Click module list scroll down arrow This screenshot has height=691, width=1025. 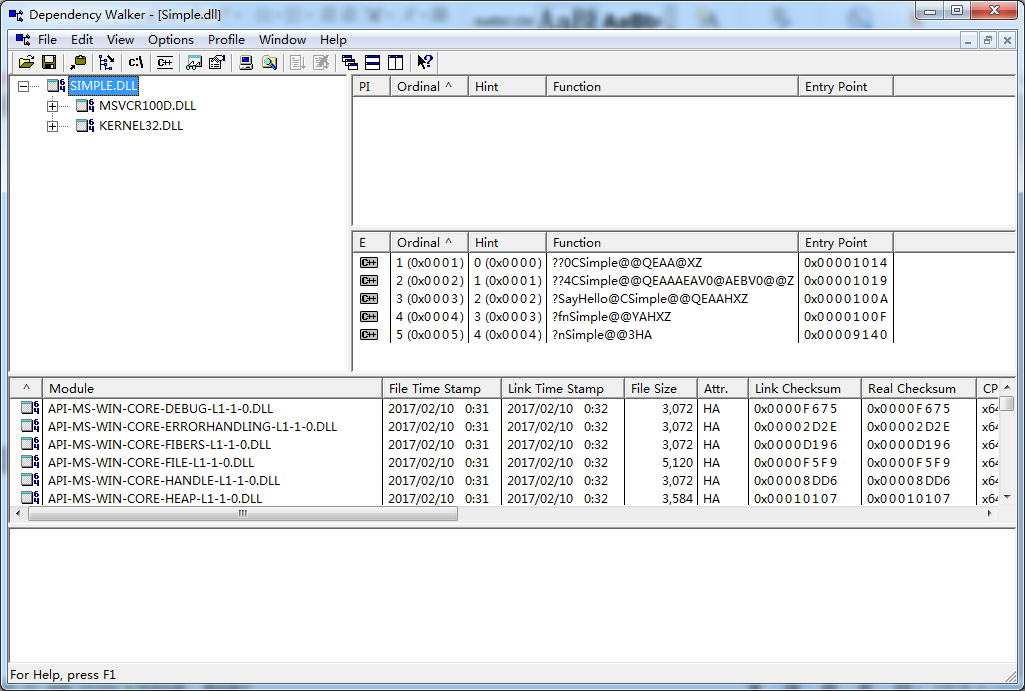(1007, 497)
